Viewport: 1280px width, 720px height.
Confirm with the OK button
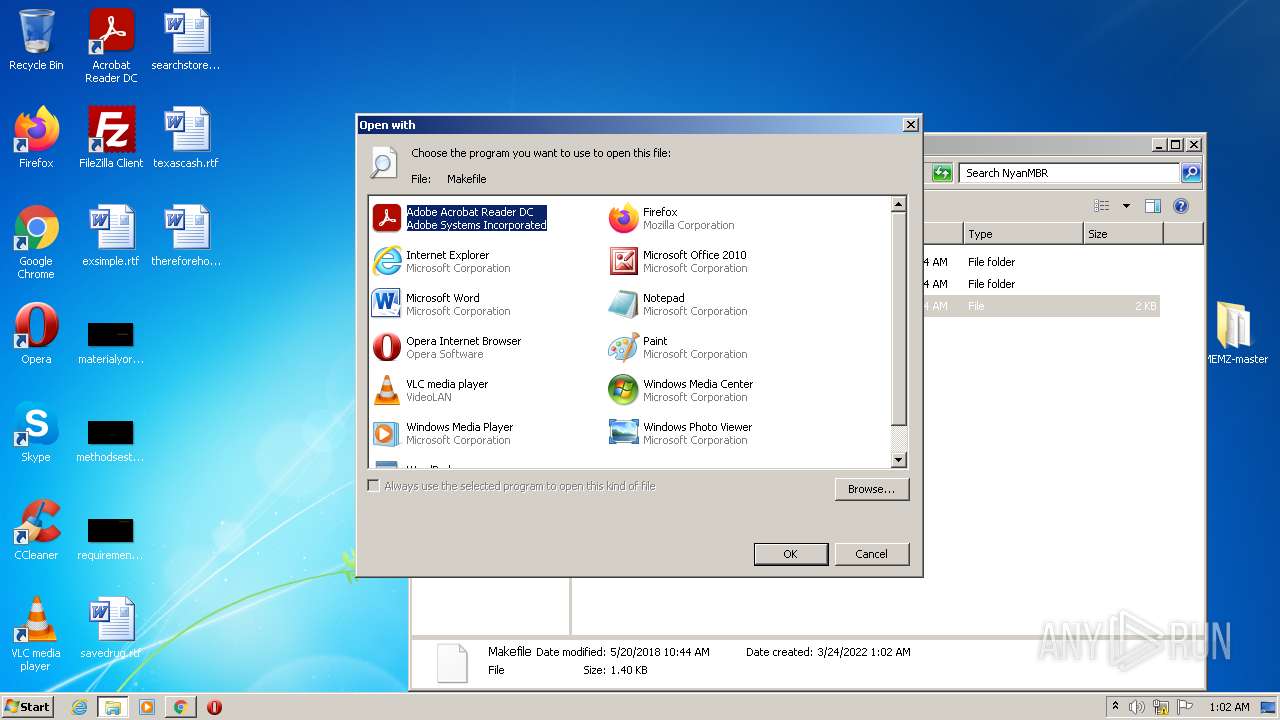tap(790, 554)
